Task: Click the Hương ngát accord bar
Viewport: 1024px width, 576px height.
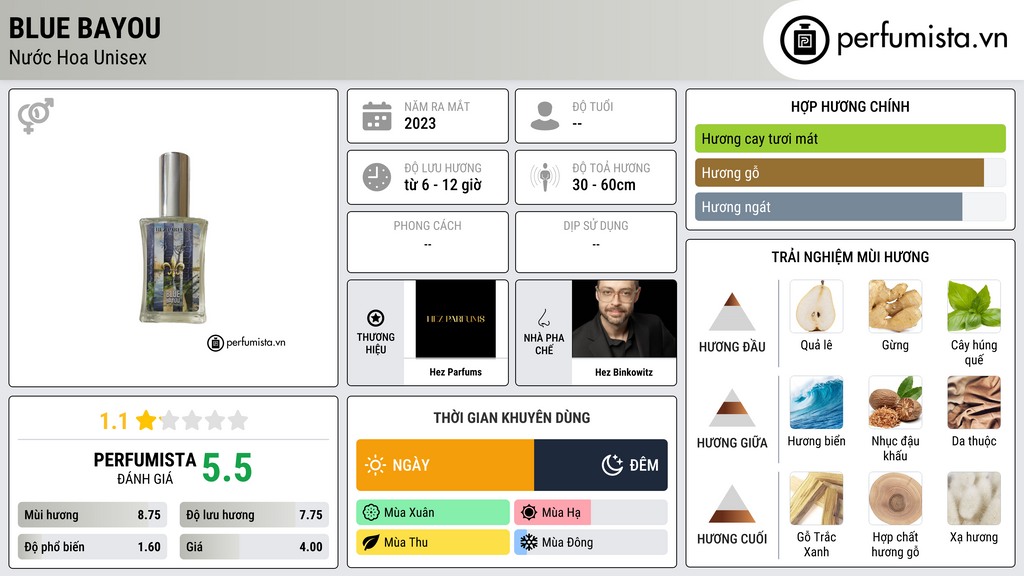Action: click(850, 206)
